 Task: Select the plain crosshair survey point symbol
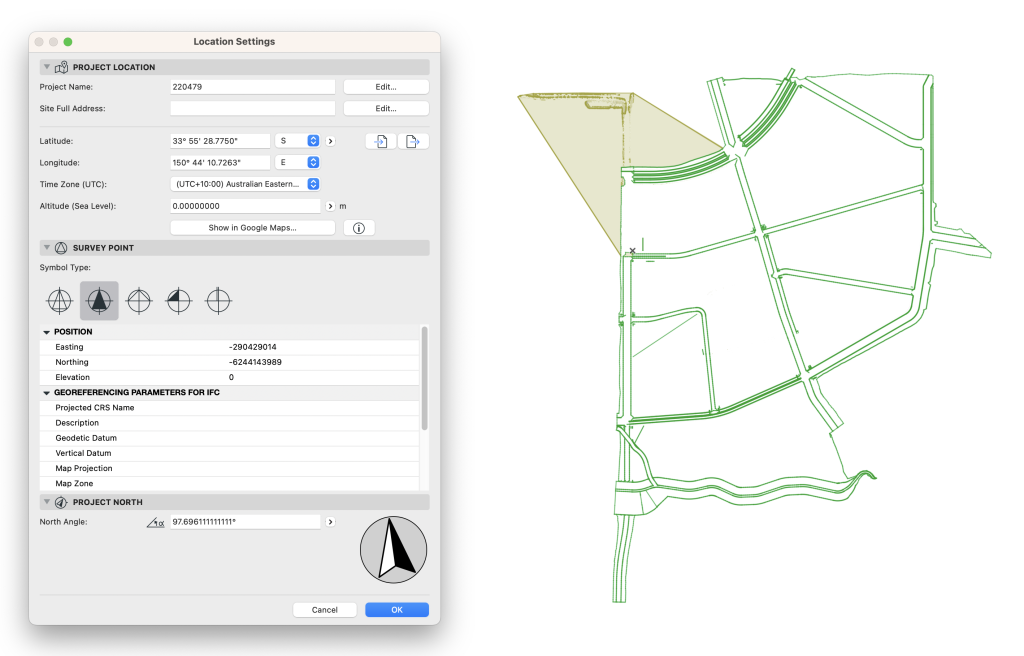(218, 300)
